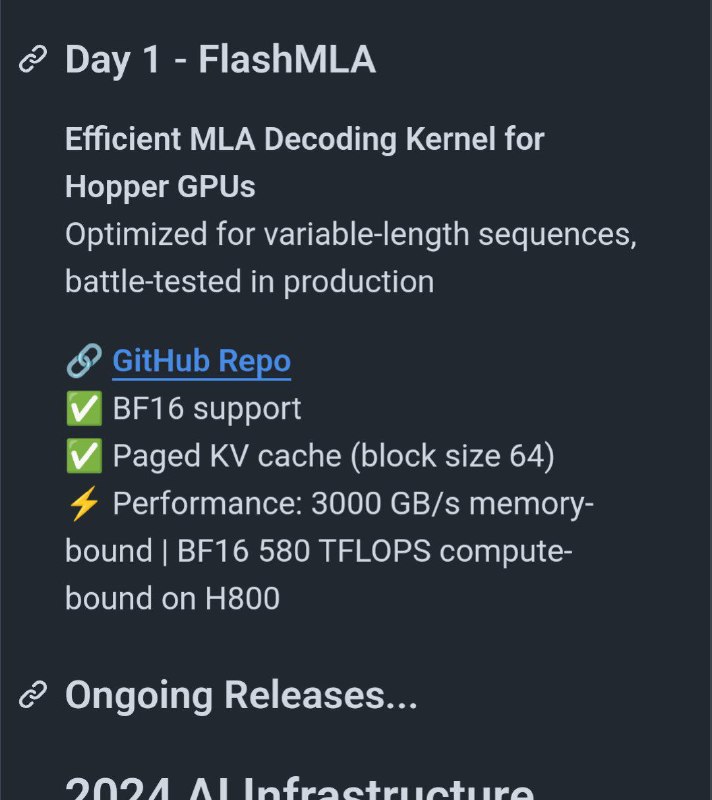This screenshot has width=712, height=800.
Task: Click the Hopper GPUs bold text
Action: (160, 186)
